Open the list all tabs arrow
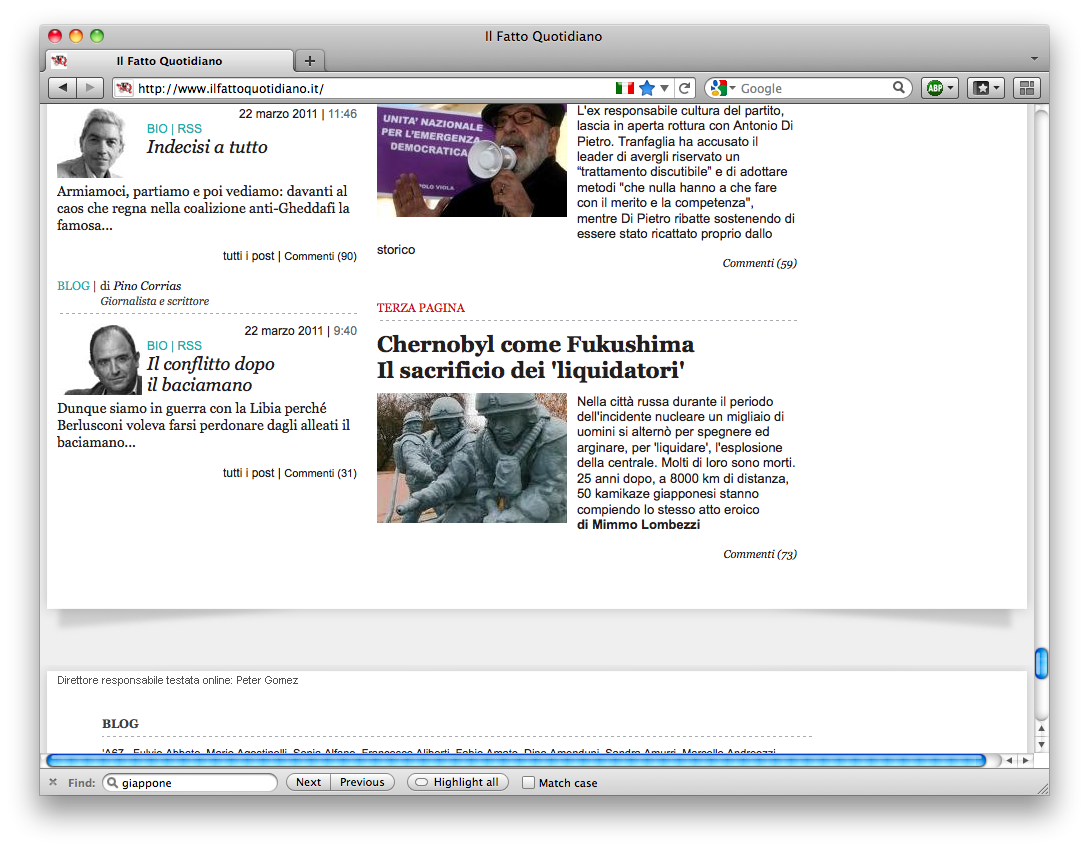 (1034, 60)
